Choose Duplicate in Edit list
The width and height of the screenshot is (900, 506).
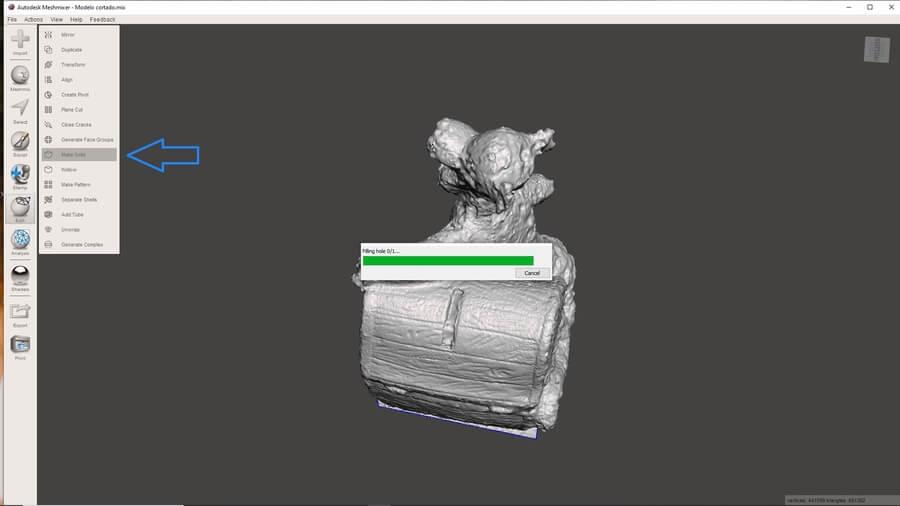point(79,50)
